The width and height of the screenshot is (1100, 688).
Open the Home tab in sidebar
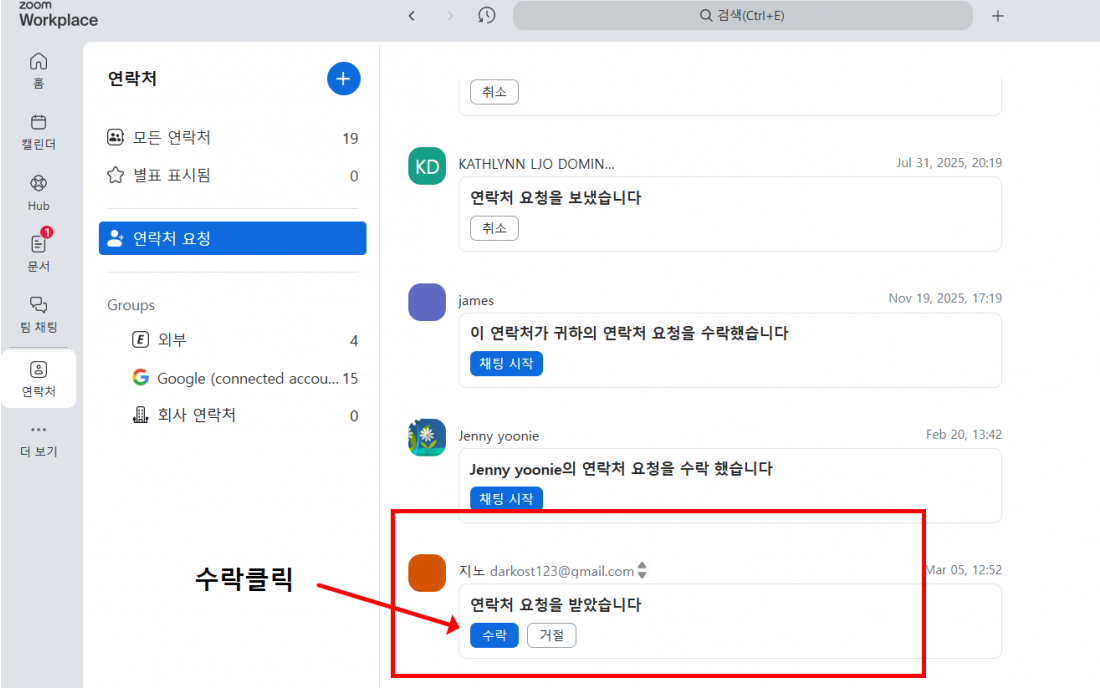coord(38,70)
